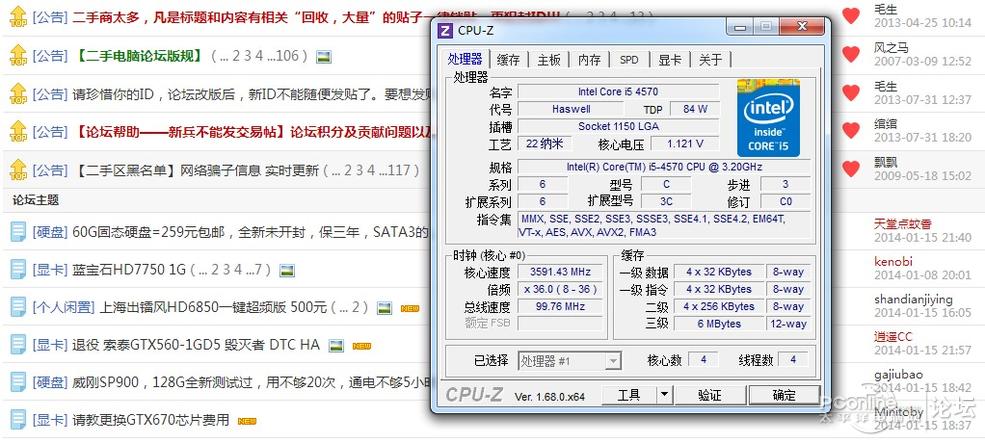Open the 威刚SP900 128G thread
This screenshot has height=443, width=985.
tap(251, 382)
